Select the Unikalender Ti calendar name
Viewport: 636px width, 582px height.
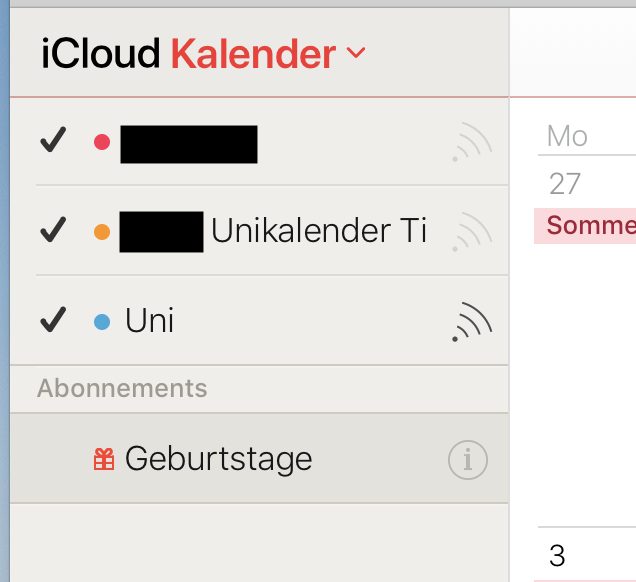(318, 232)
